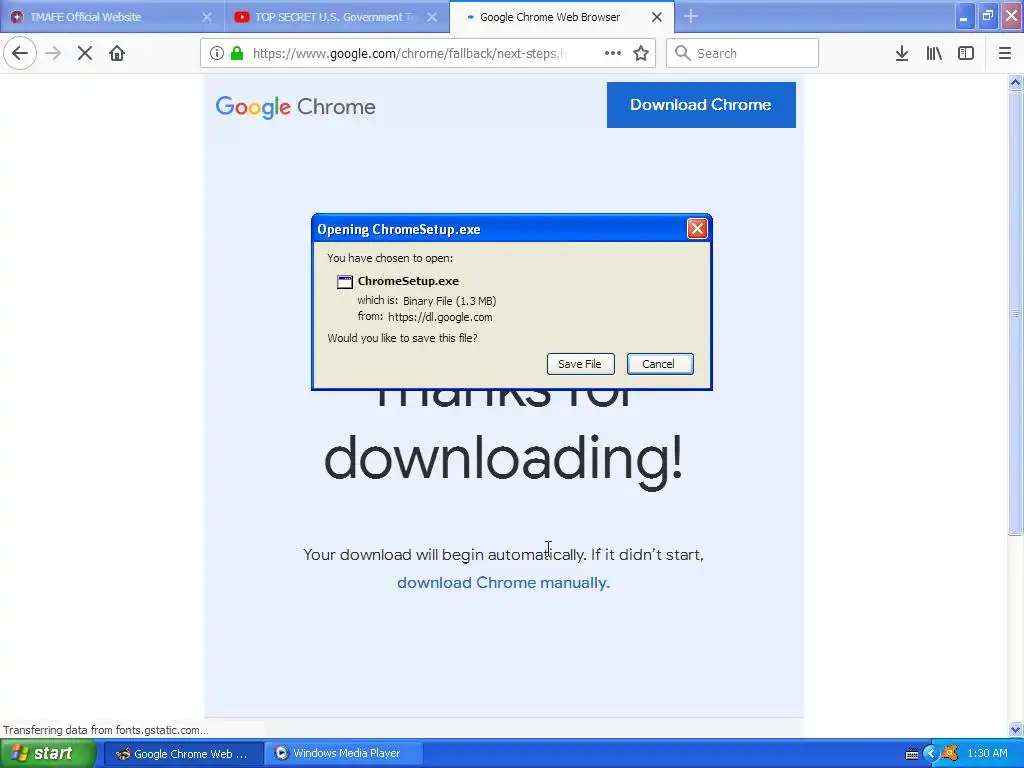The image size is (1024, 768).
Task: Click the vertical scrollbar thumb
Action: pos(1015,313)
